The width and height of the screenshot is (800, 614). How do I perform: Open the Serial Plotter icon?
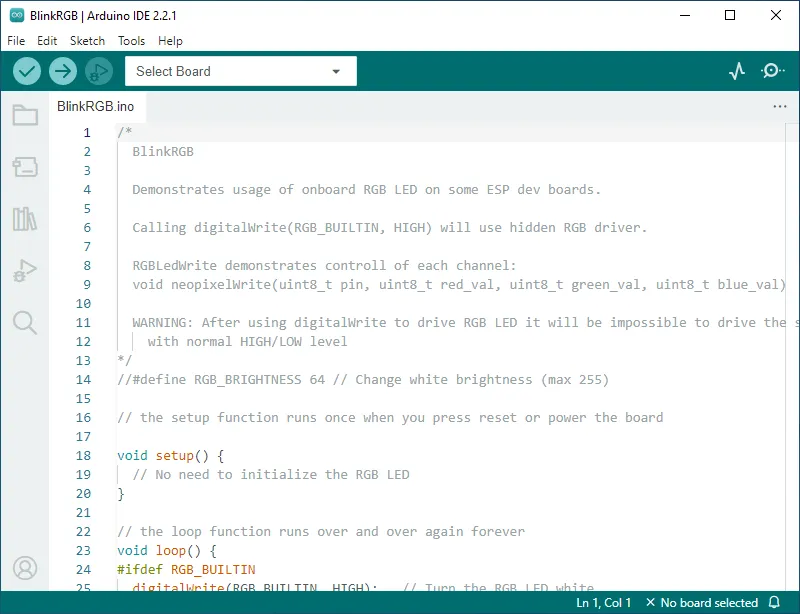tap(737, 71)
